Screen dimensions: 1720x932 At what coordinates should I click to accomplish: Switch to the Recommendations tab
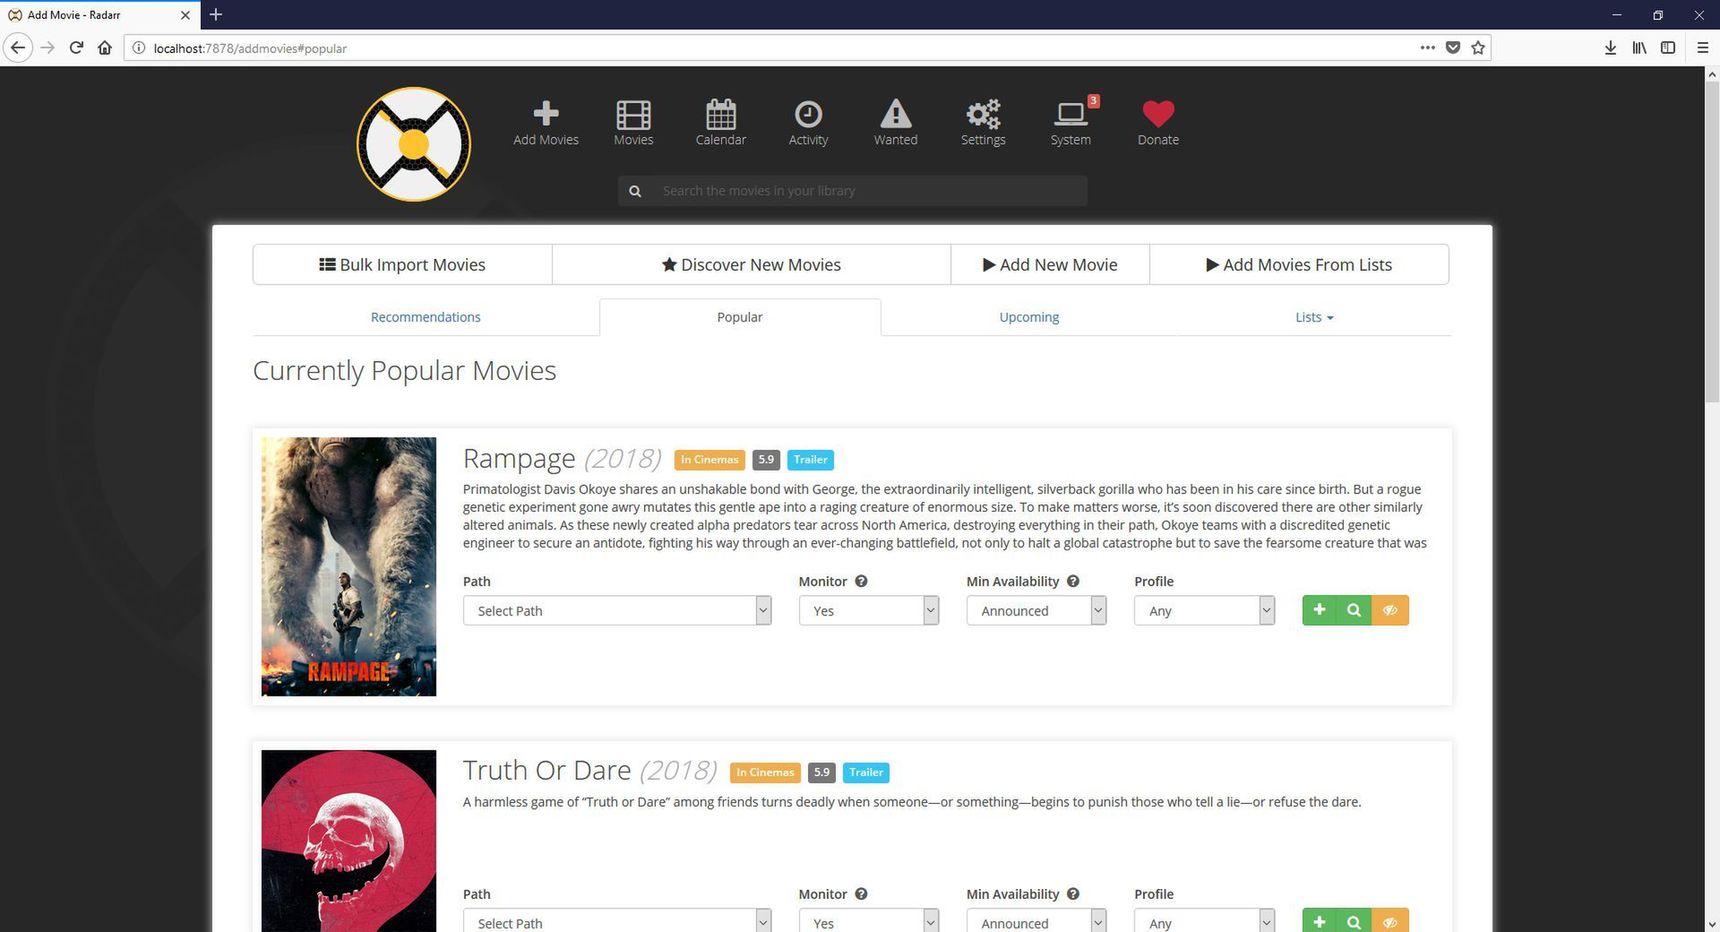click(x=426, y=317)
